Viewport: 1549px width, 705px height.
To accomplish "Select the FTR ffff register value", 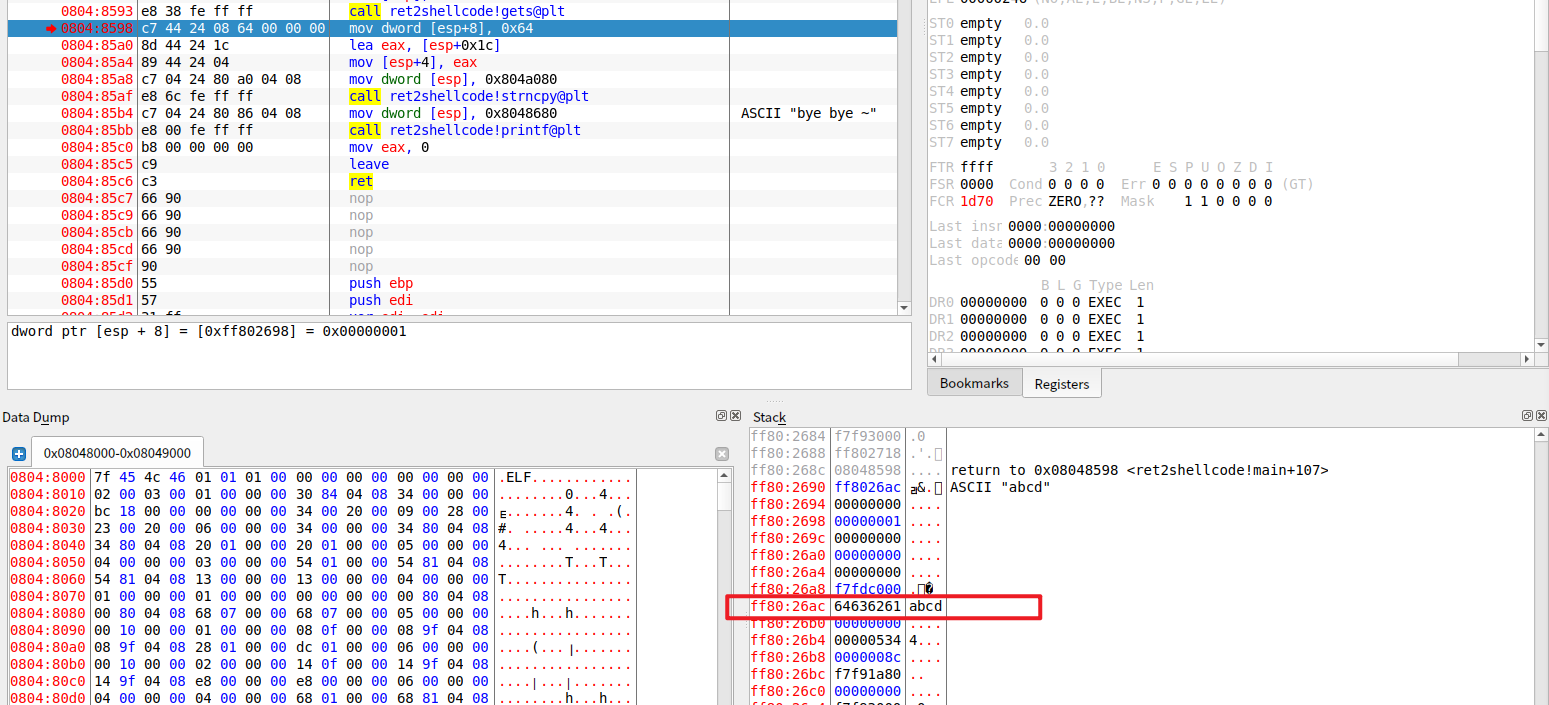I will coord(976,167).
